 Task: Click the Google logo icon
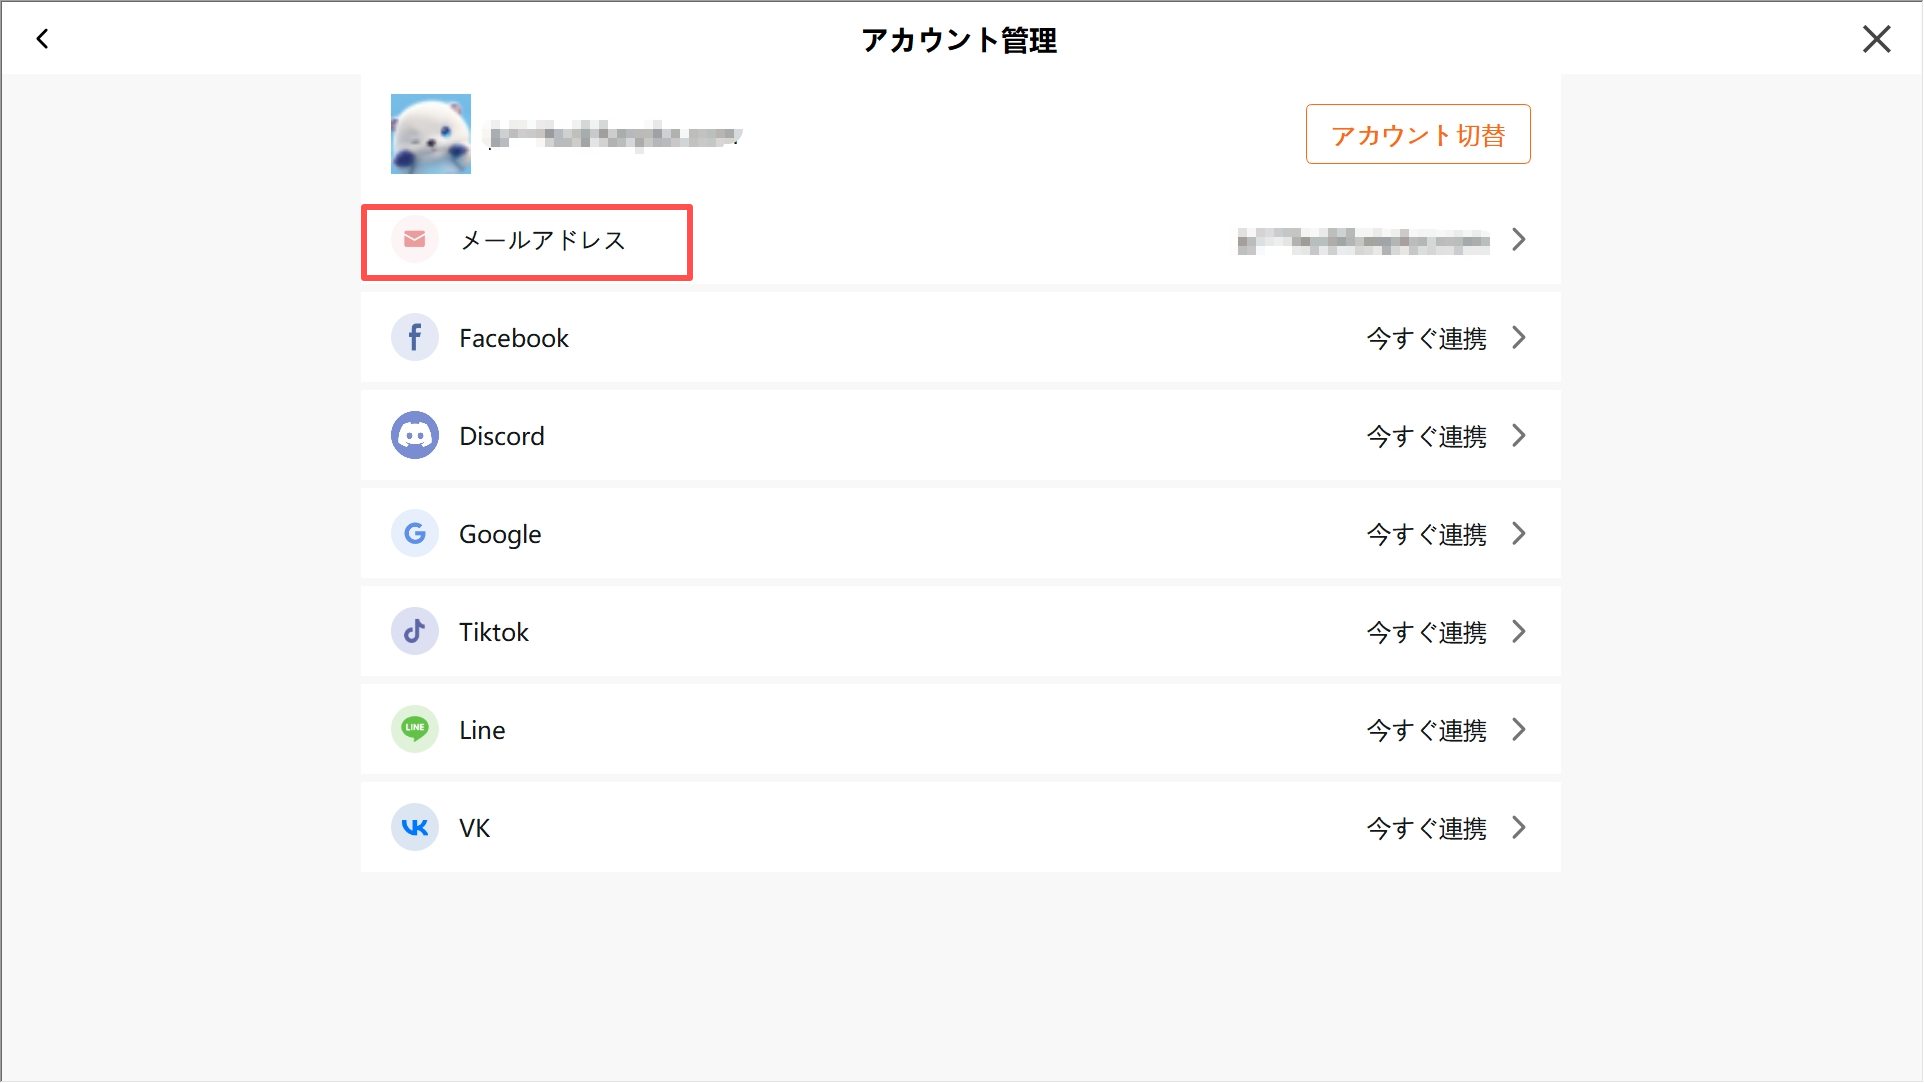pyautogui.click(x=414, y=534)
